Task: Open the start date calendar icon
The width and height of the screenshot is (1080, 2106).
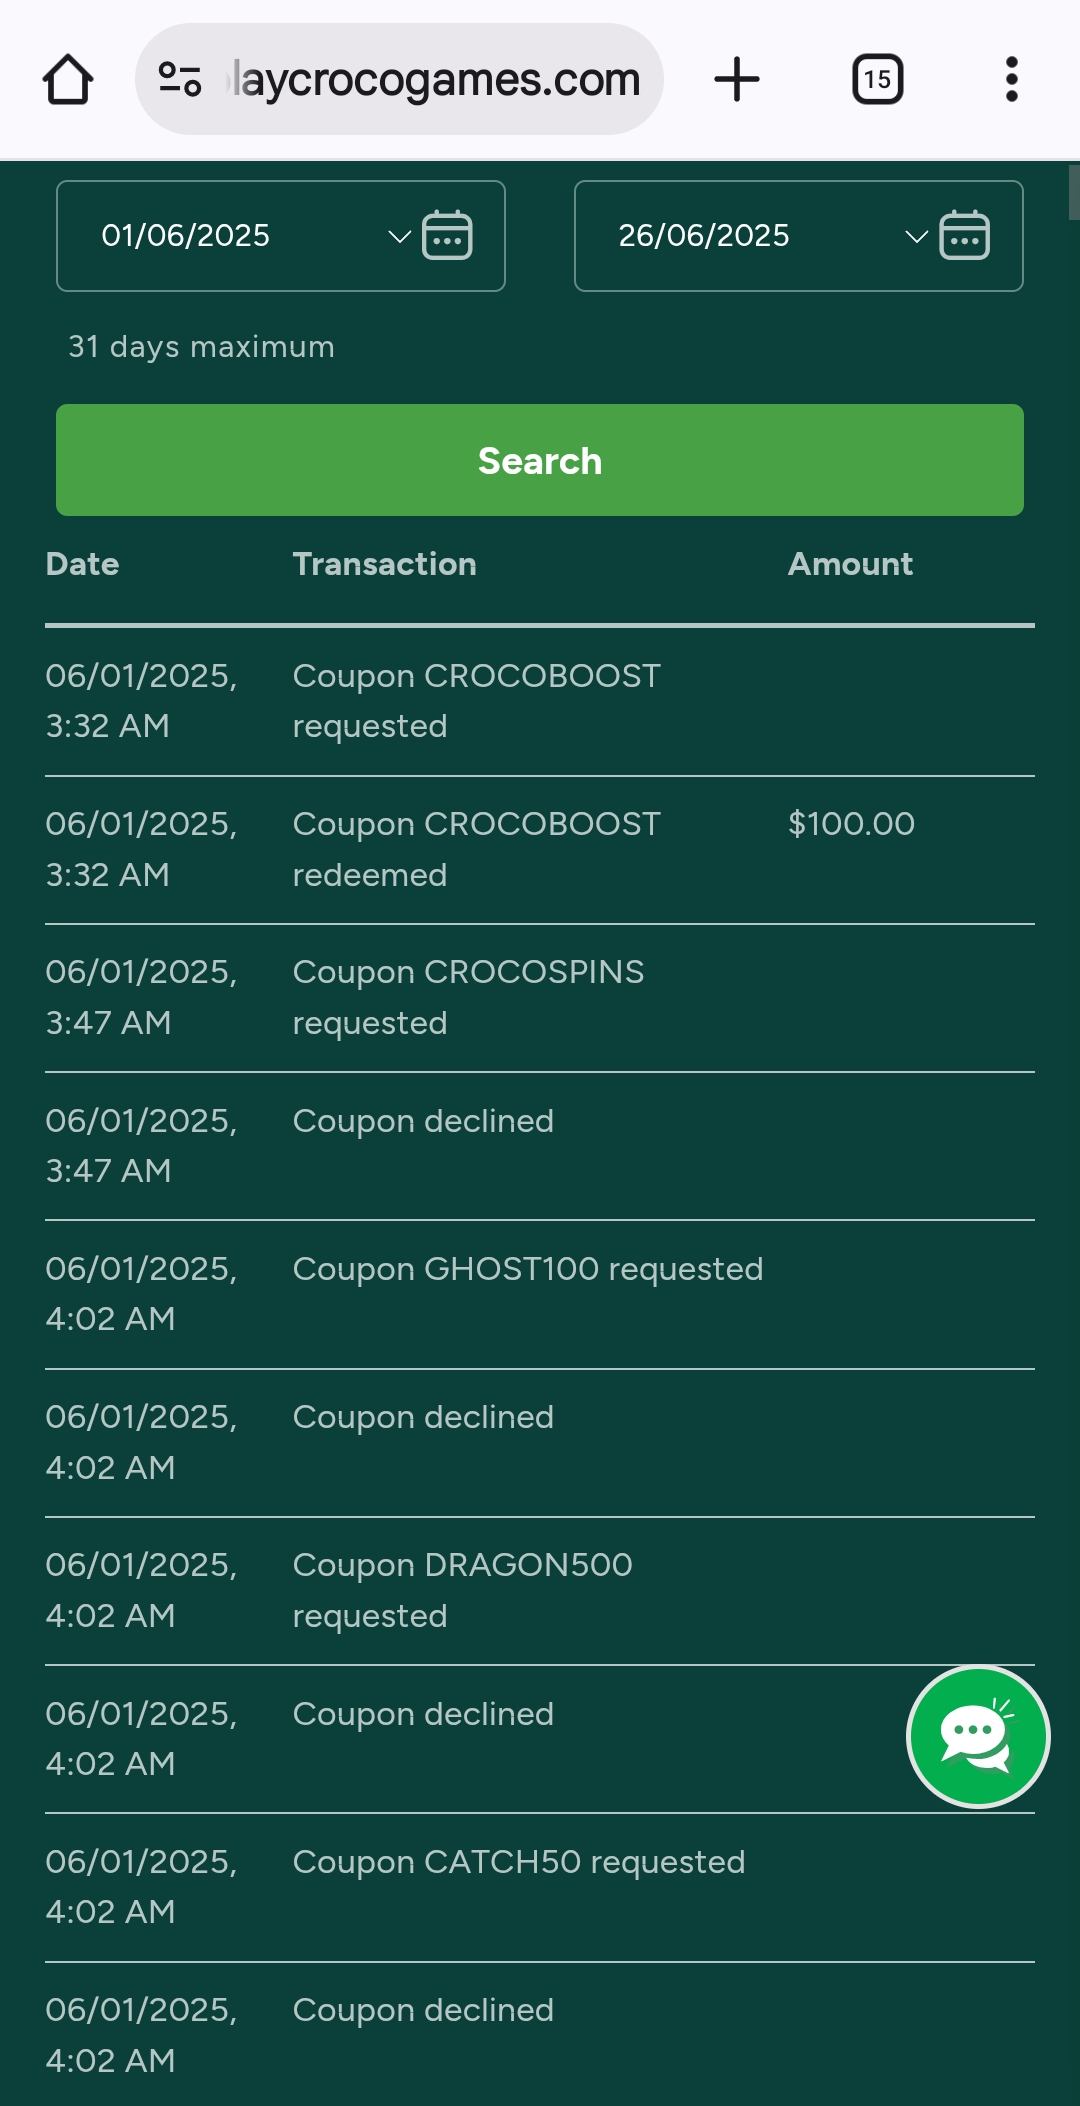Action: (447, 236)
